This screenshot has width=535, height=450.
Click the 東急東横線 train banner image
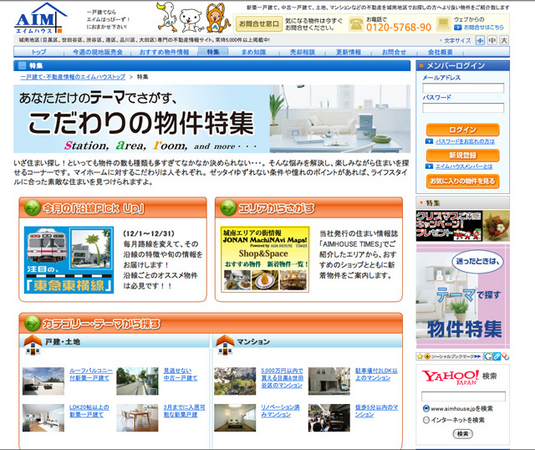(69, 260)
